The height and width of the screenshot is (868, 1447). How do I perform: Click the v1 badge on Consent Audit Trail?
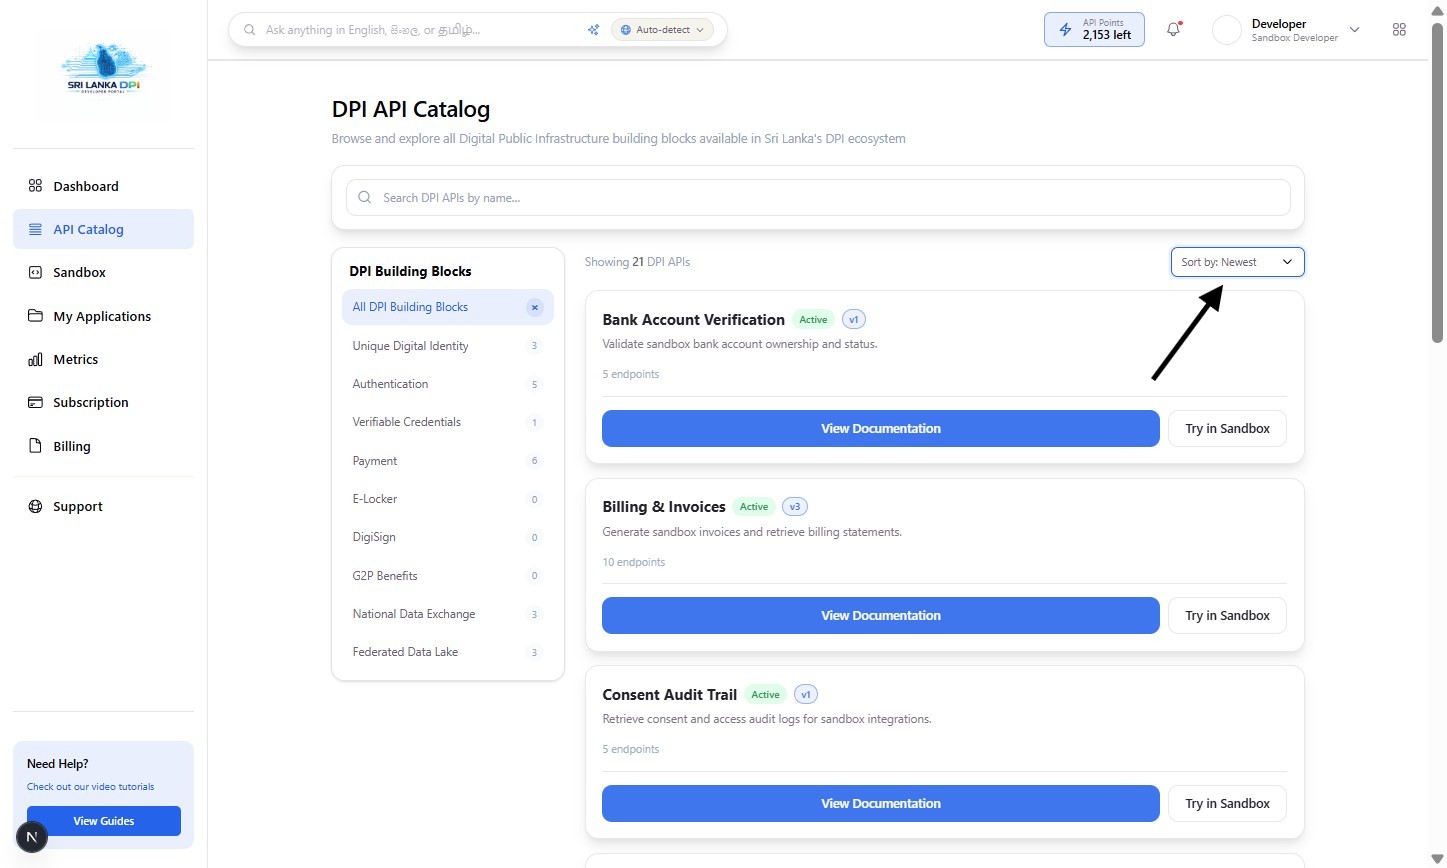coord(806,694)
